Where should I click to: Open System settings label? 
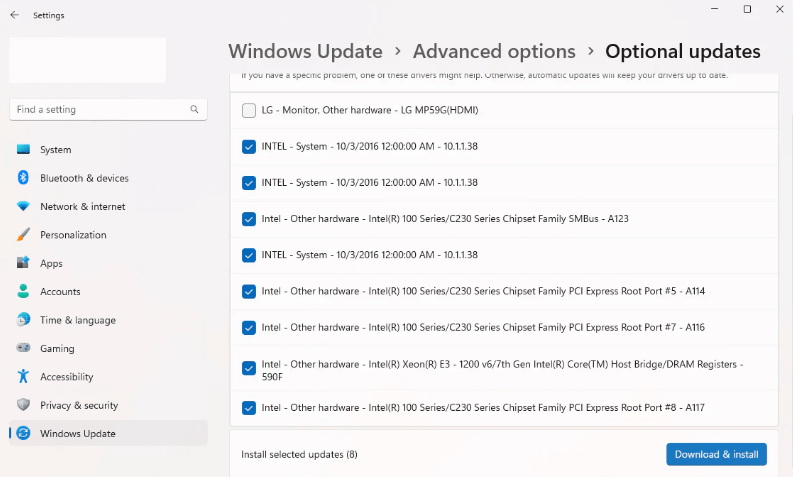(x=56, y=150)
